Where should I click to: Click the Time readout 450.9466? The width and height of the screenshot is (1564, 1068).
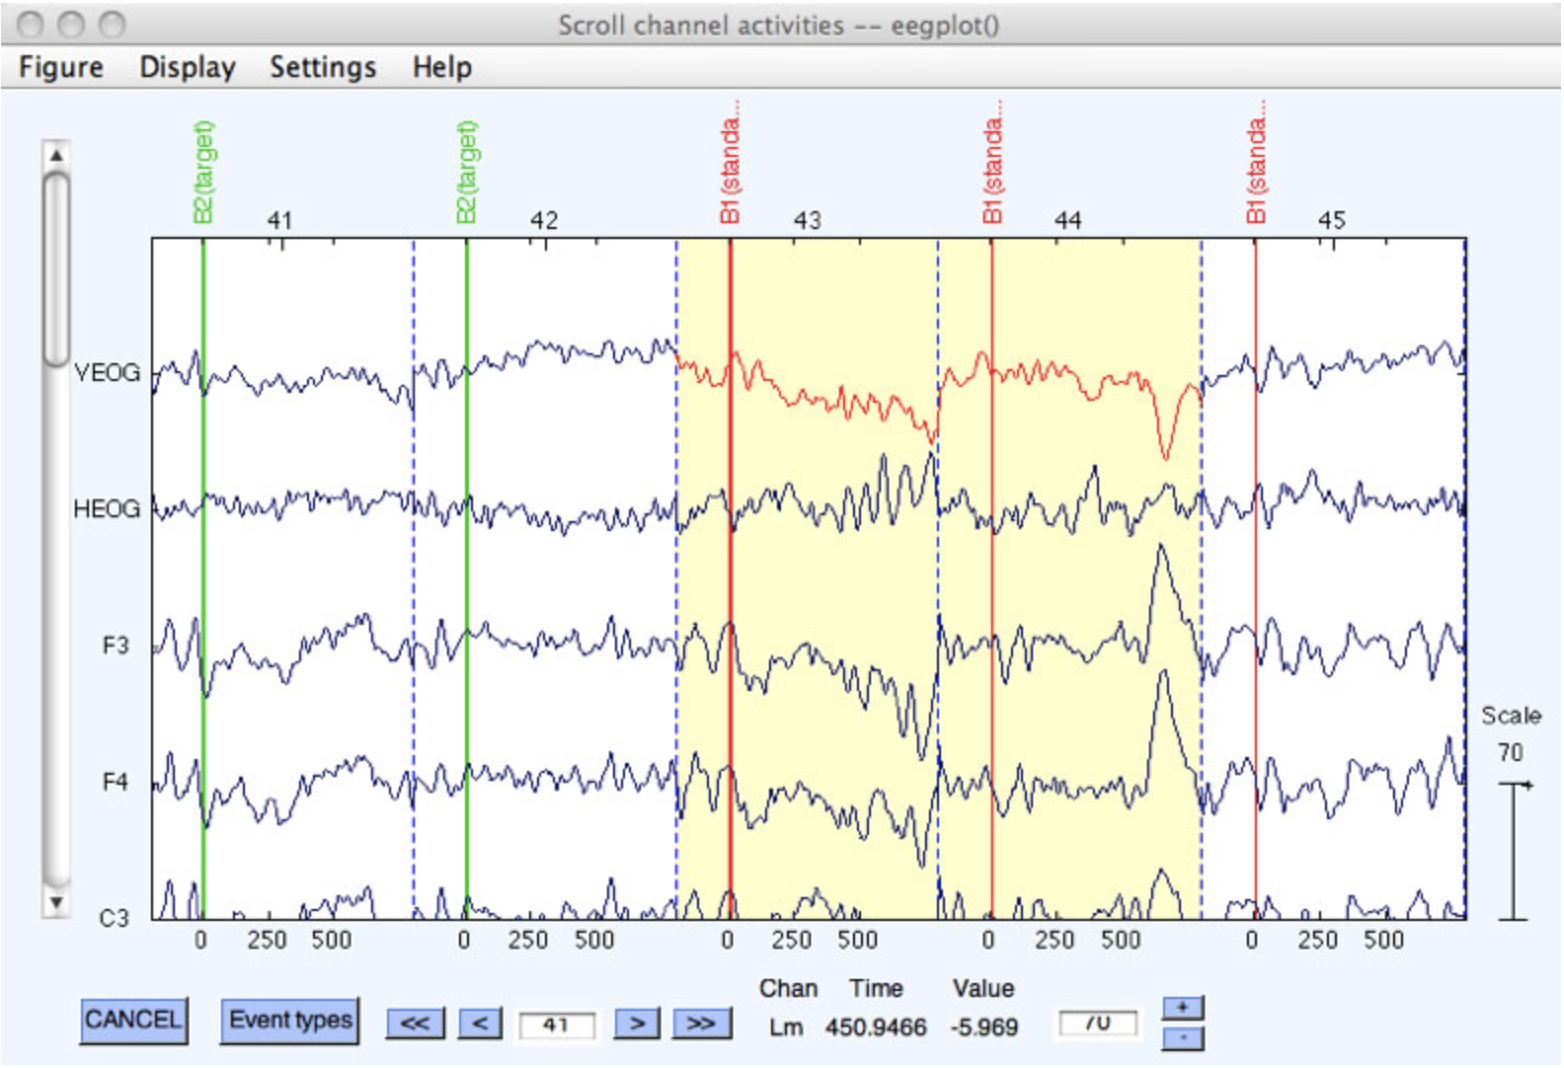pos(876,1028)
